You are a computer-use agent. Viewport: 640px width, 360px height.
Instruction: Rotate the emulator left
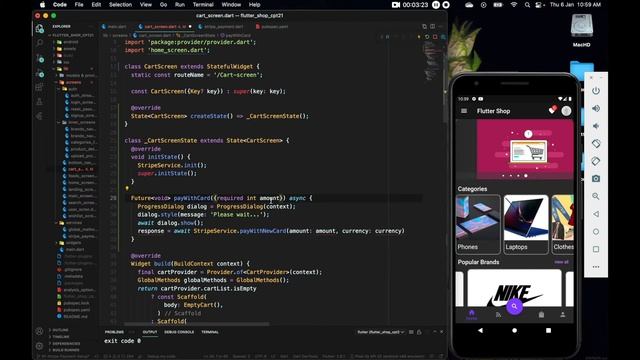pyautogui.click(x=596, y=143)
